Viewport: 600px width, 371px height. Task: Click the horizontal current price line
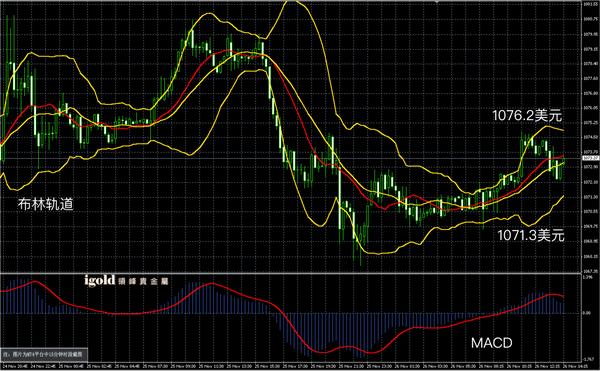(291, 158)
